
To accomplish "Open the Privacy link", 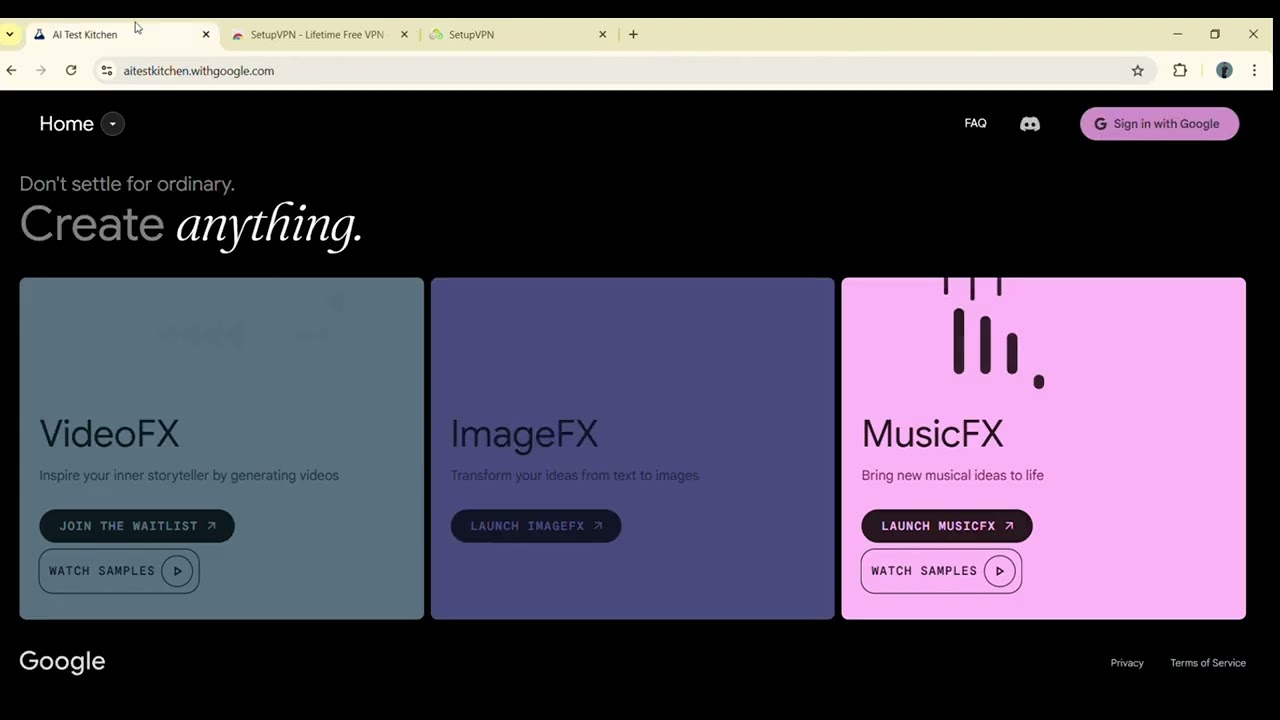I will pos(1127,663).
